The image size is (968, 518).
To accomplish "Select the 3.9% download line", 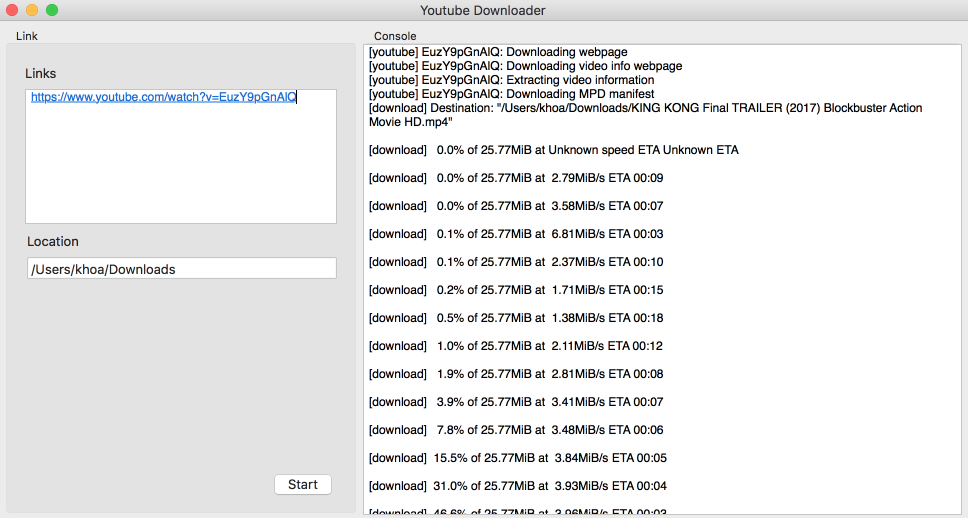I will (x=515, y=402).
